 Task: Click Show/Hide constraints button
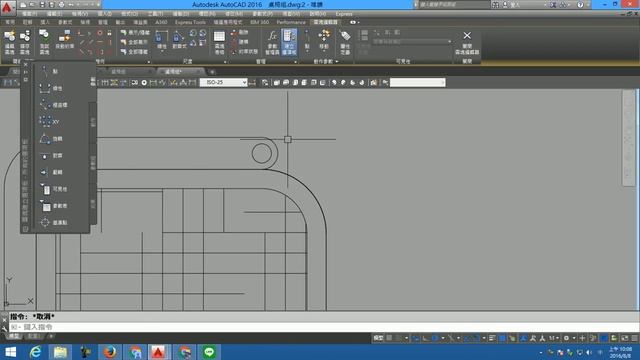135,32
